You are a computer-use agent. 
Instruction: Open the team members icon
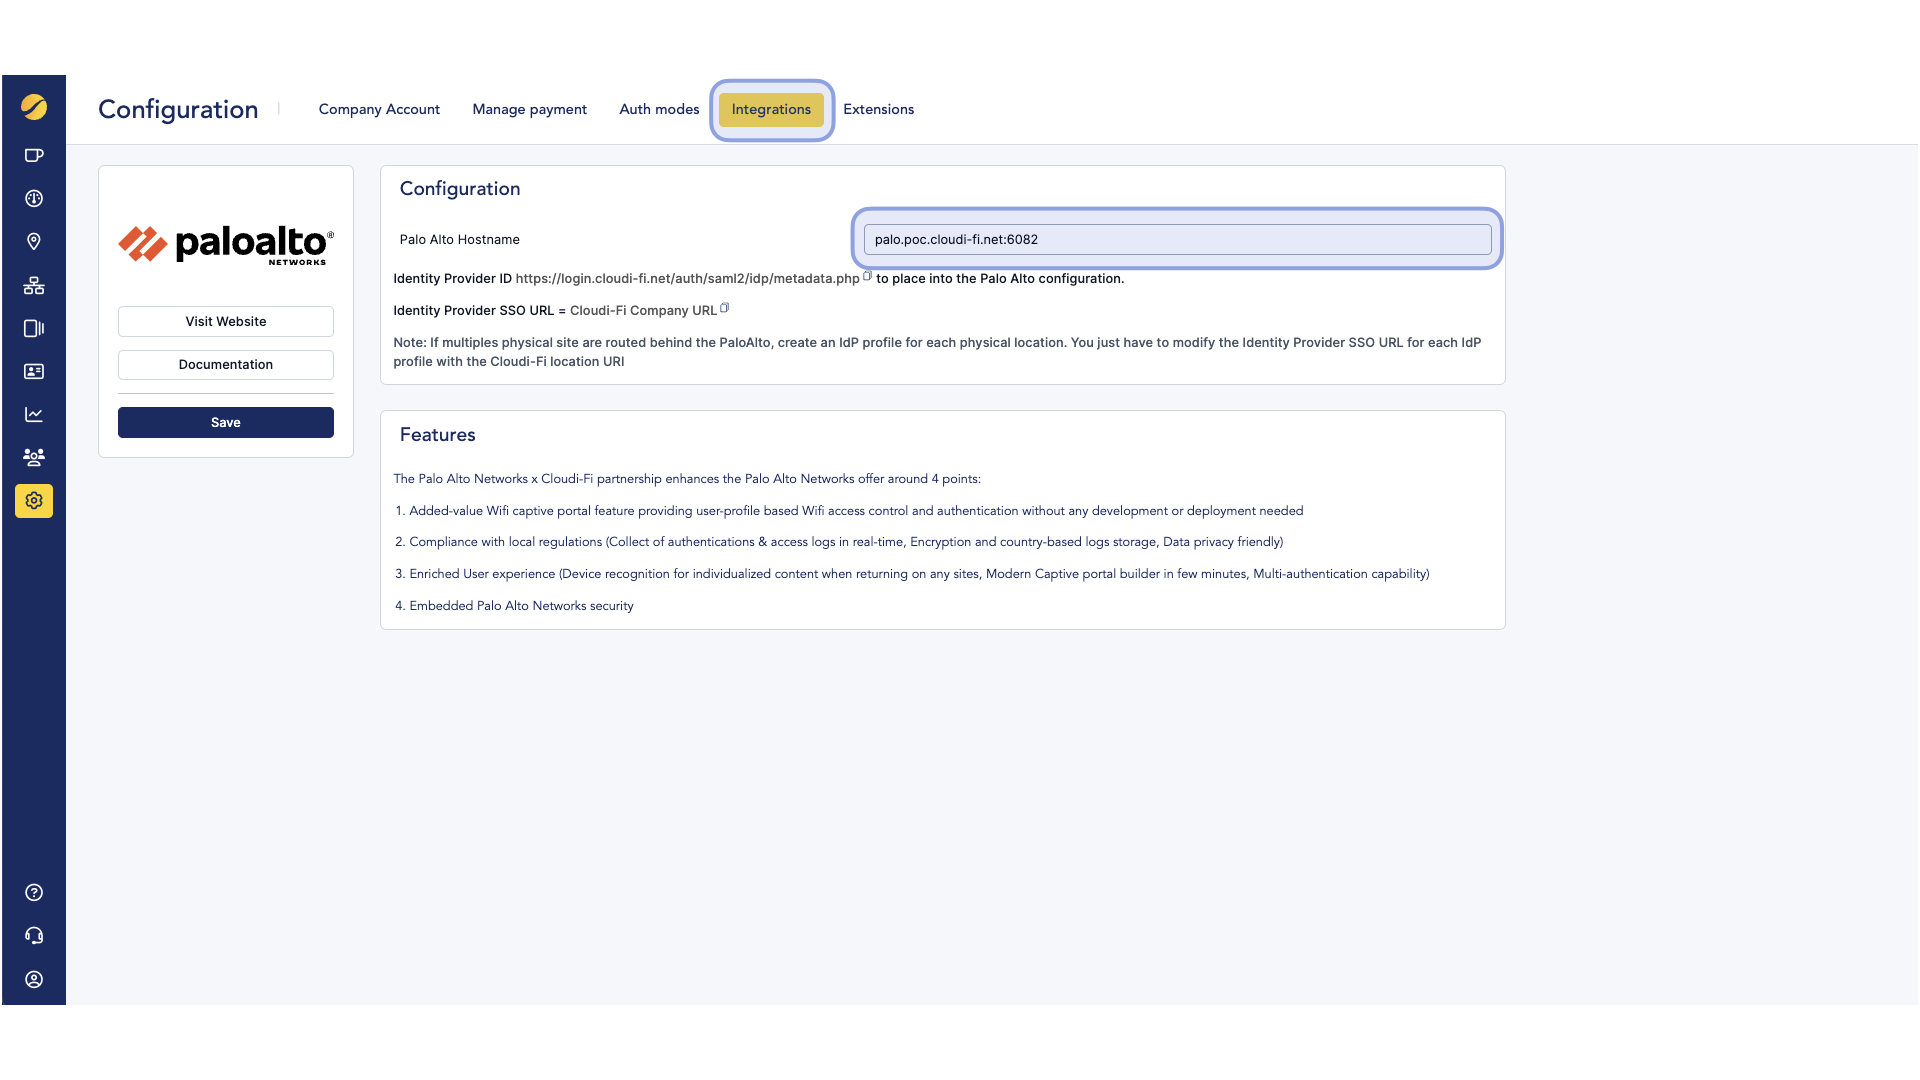click(x=34, y=457)
